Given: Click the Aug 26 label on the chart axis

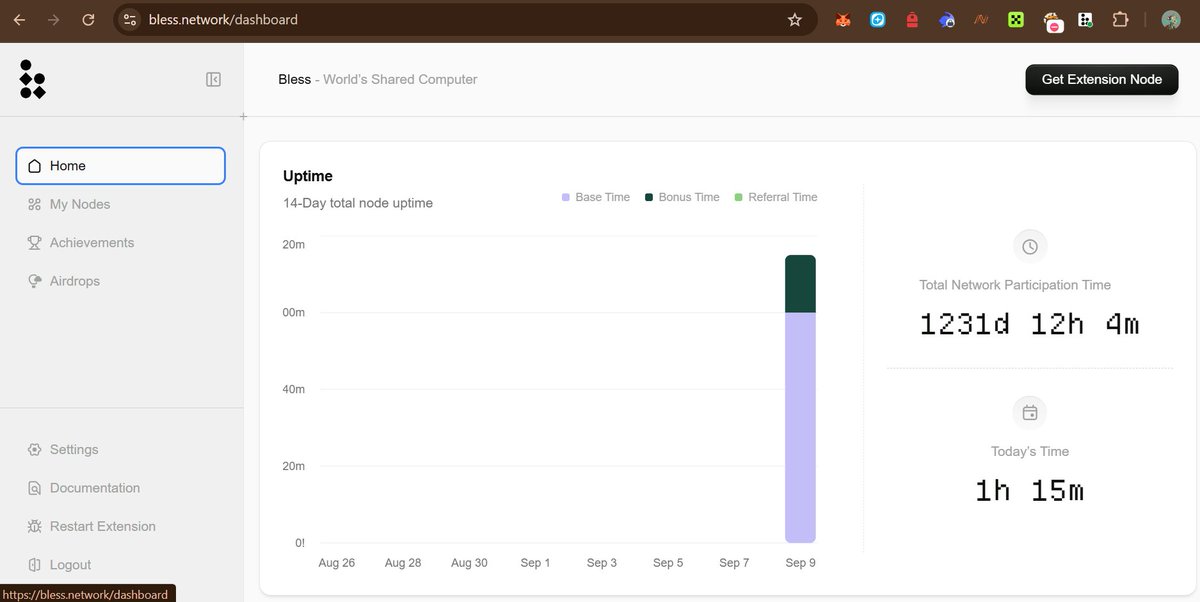Looking at the screenshot, I should pyautogui.click(x=337, y=563).
